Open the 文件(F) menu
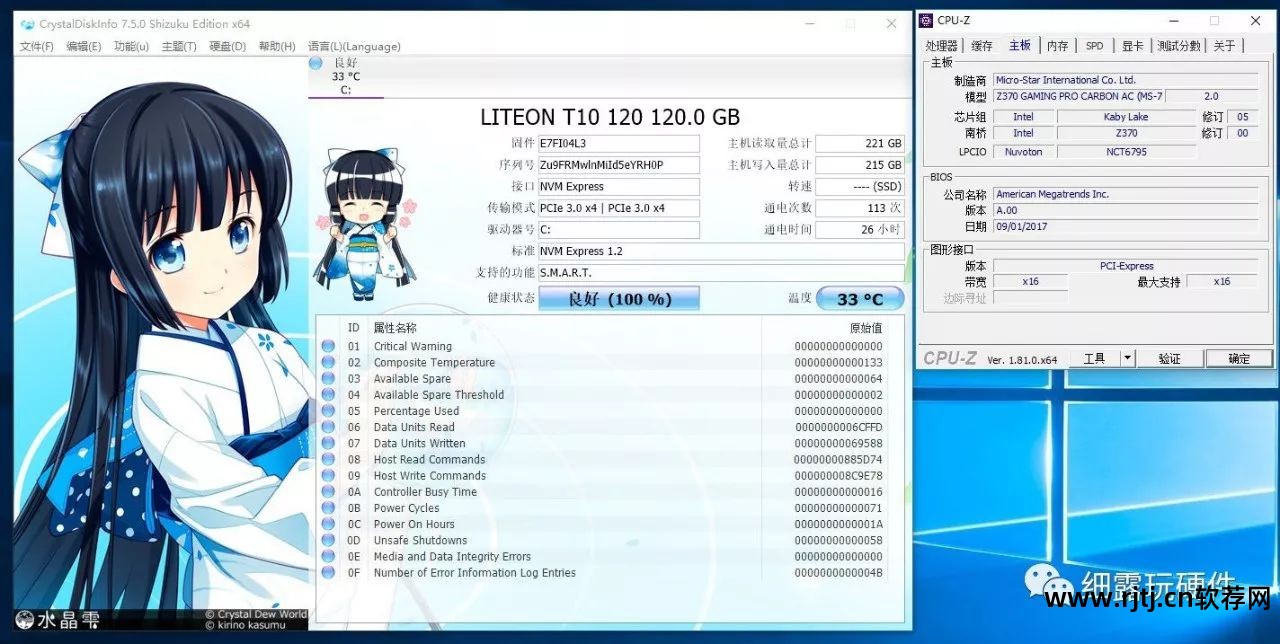The image size is (1280, 644). tap(37, 46)
